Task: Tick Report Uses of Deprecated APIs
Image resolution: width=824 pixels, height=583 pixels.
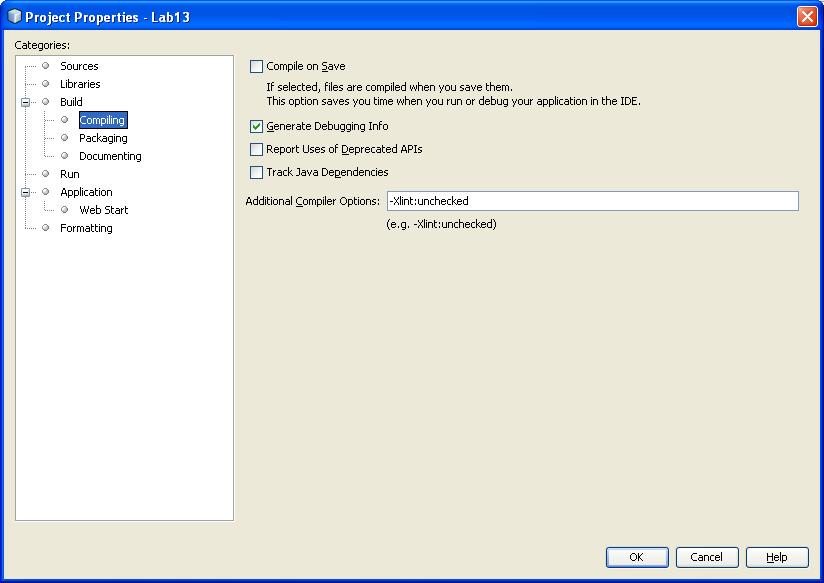Action: [x=256, y=149]
